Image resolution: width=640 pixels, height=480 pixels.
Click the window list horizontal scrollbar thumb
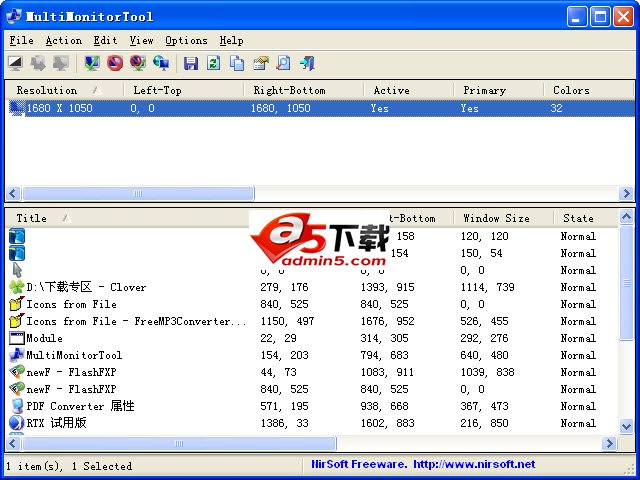(179, 443)
